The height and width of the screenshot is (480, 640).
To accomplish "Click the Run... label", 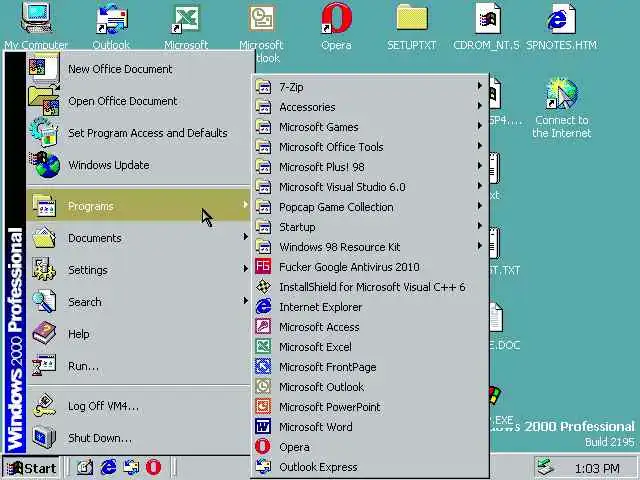I will pyautogui.click(x=83, y=366).
